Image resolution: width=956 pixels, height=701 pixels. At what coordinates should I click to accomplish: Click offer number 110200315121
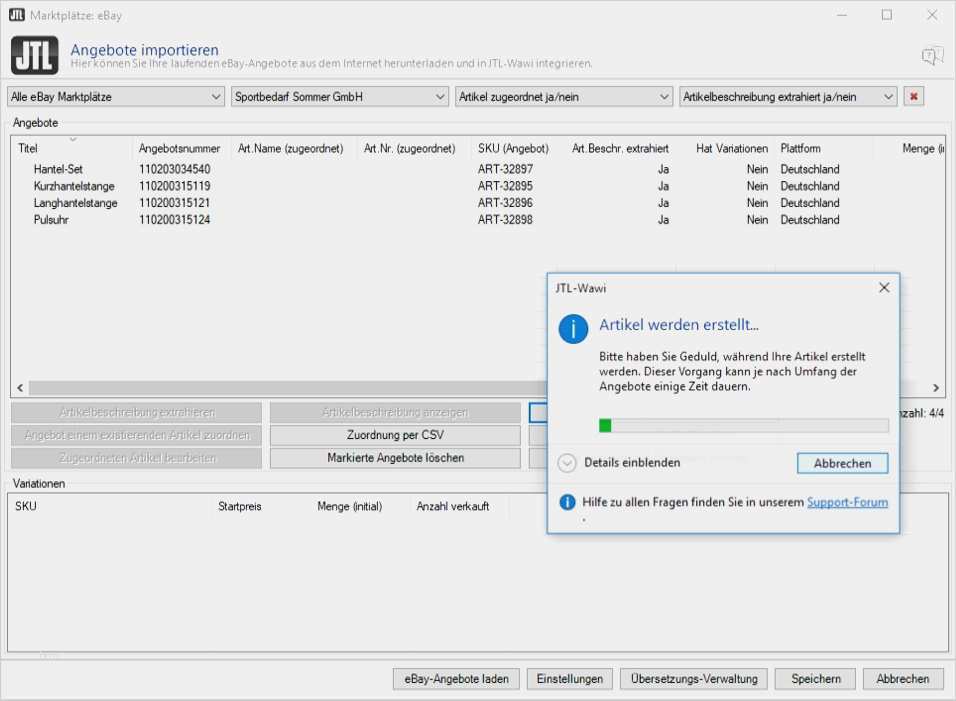174,203
